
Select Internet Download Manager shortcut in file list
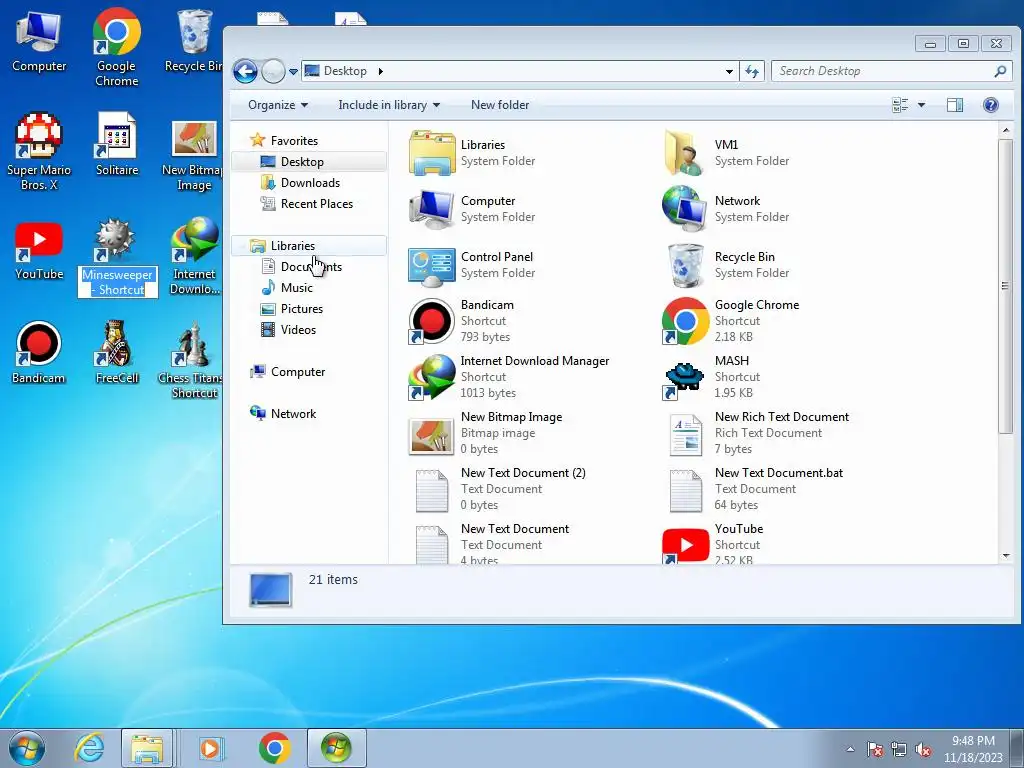click(x=509, y=377)
